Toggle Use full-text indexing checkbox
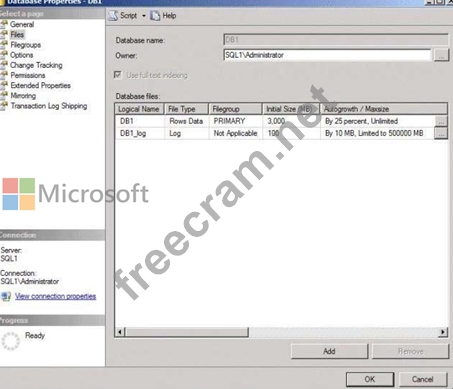The image size is (453, 389). point(118,75)
